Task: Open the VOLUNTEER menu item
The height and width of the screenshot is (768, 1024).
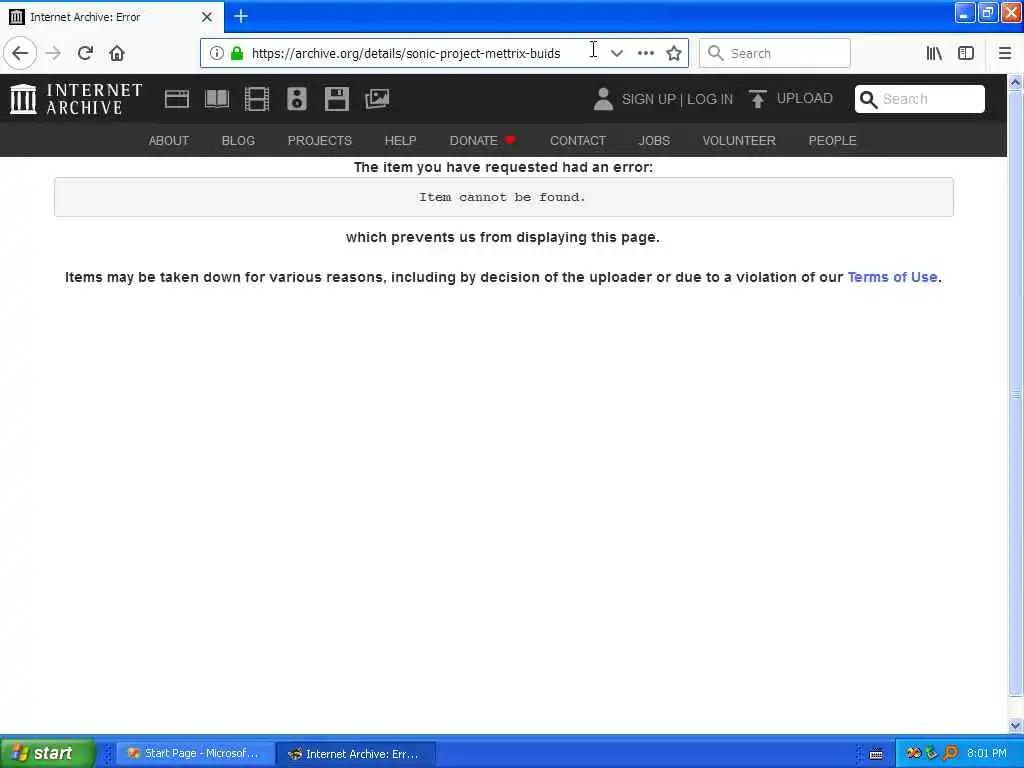Action: pos(739,140)
